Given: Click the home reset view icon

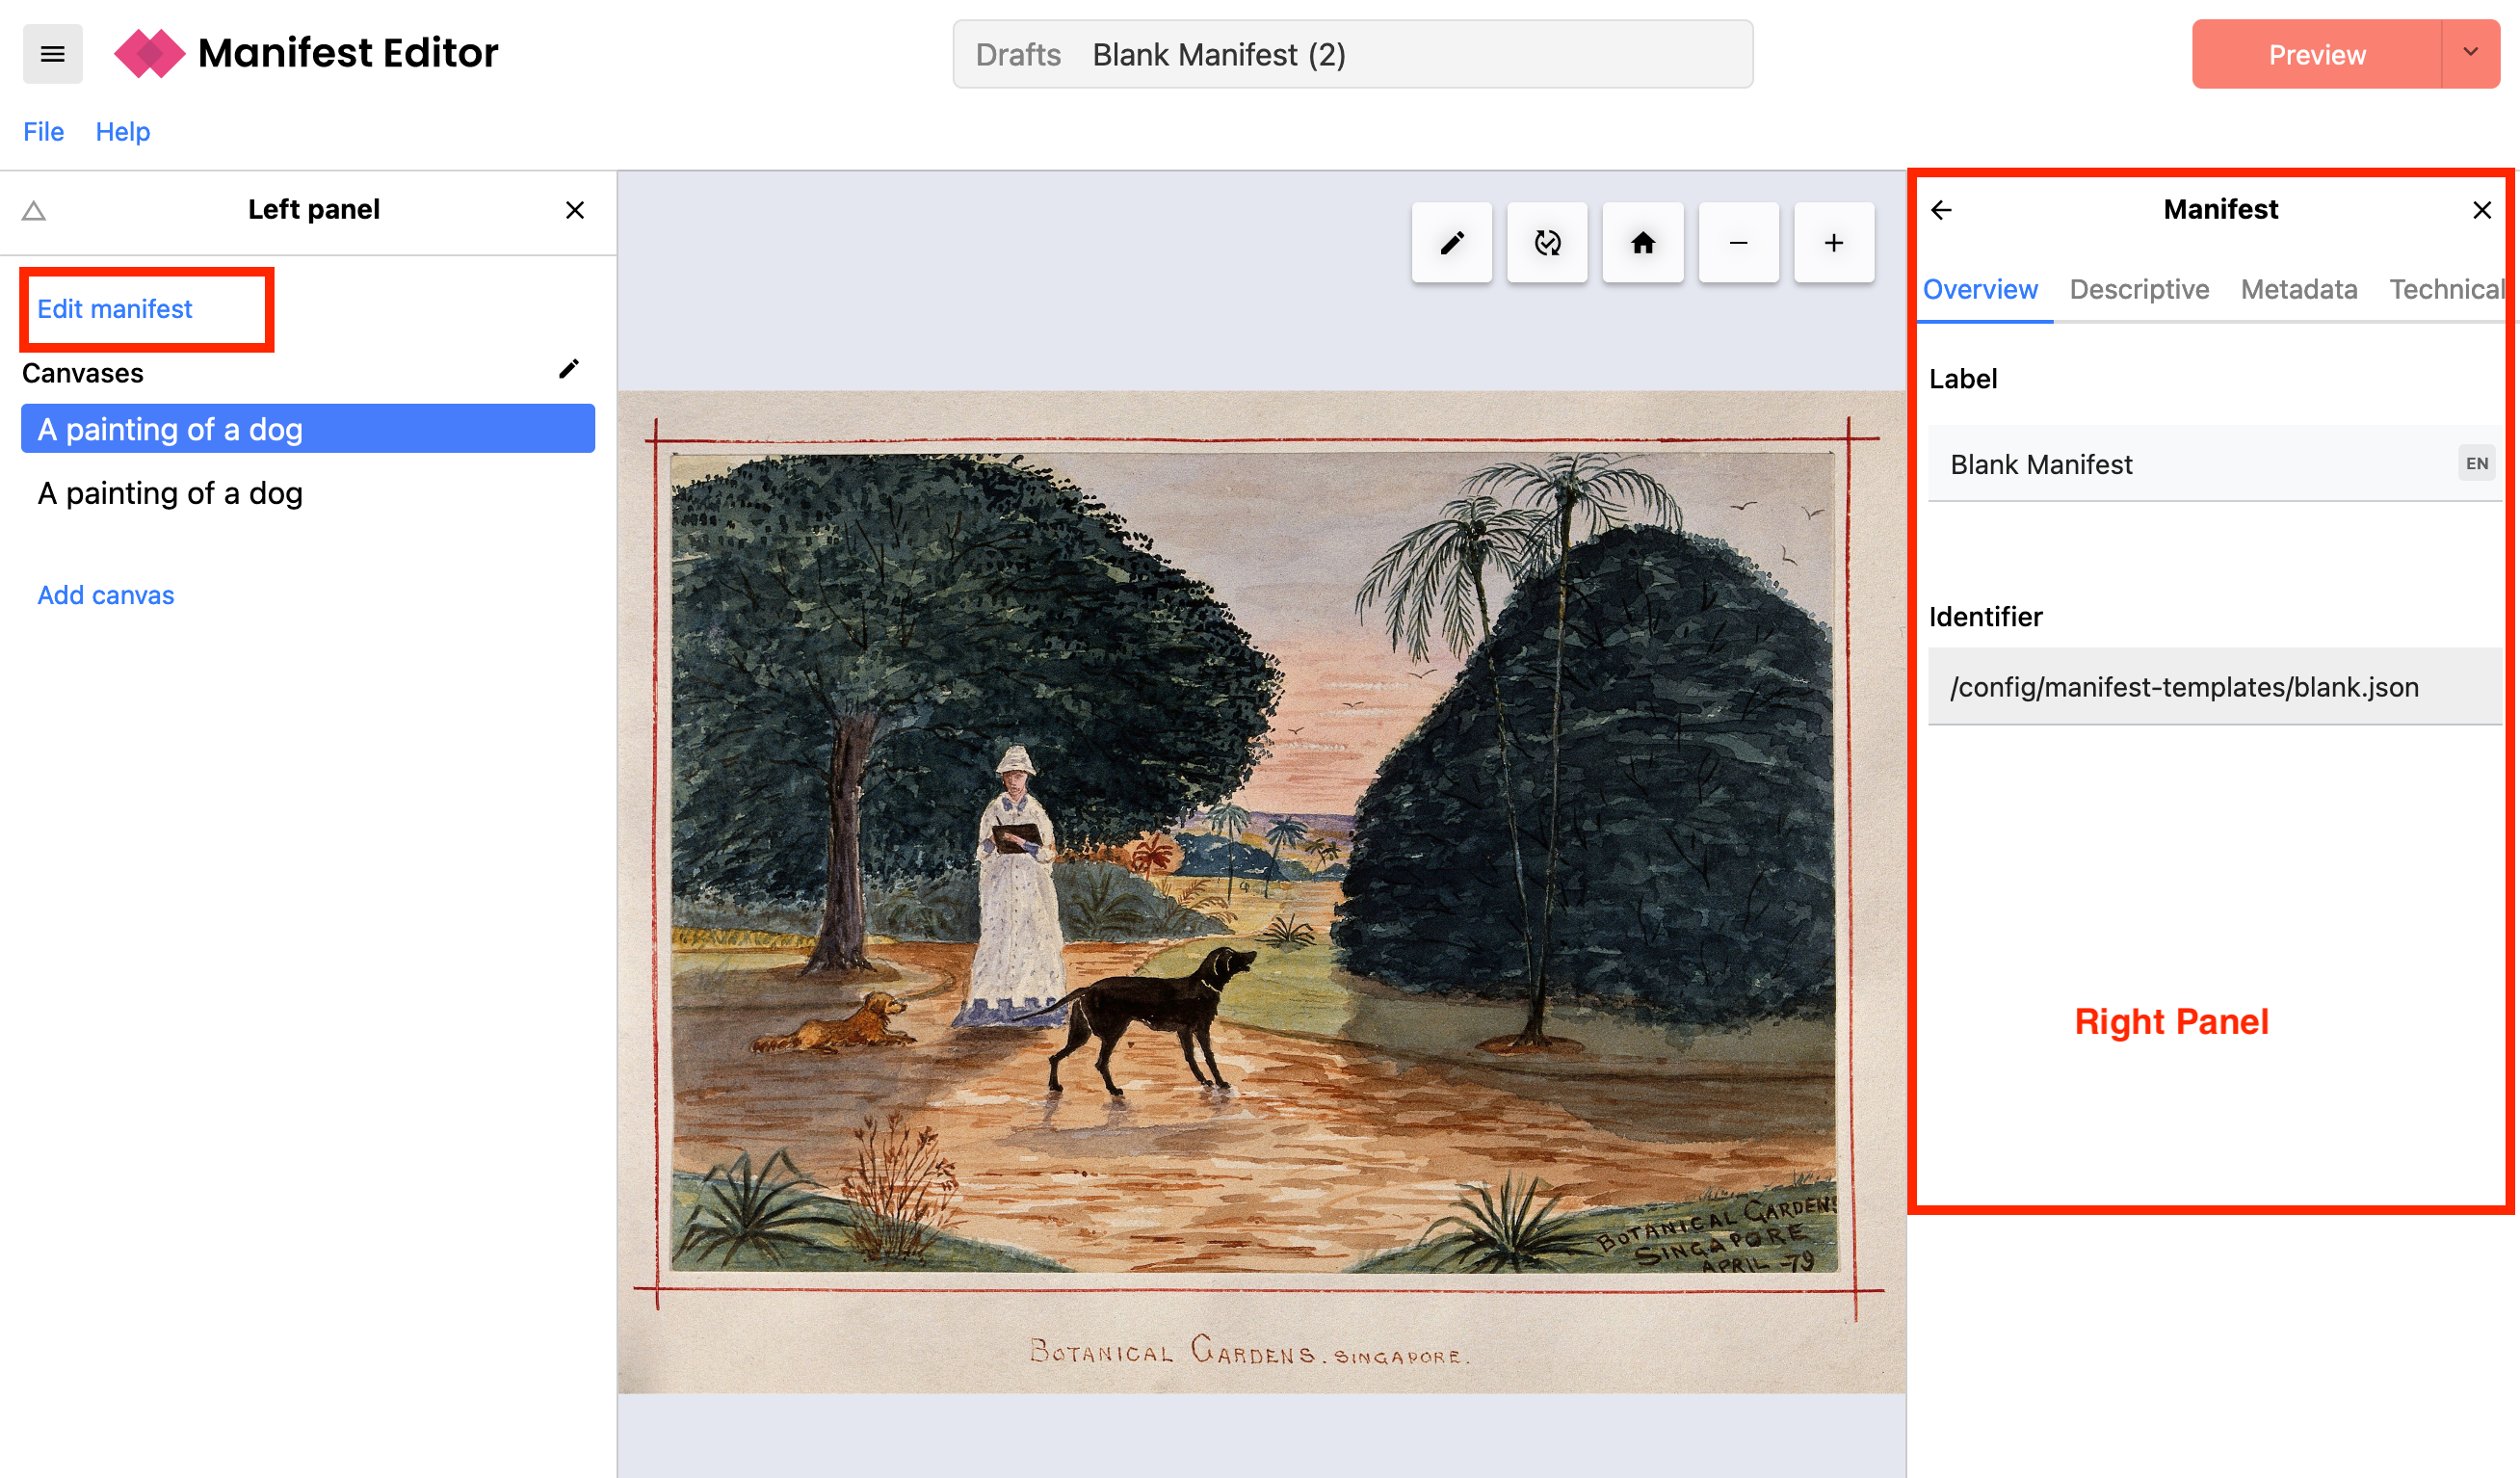Looking at the screenshot, I should pyautogui.click(x=1643, y=243).
